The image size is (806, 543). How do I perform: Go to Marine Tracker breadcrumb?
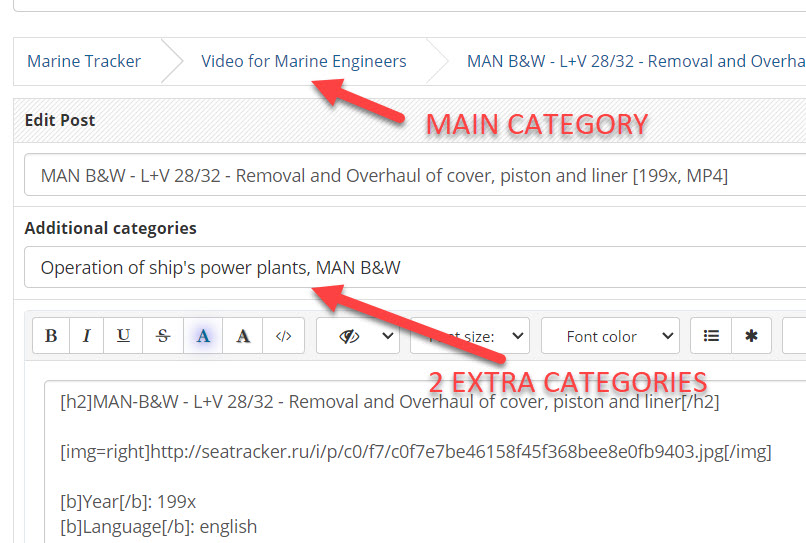[x=84, y=62]
